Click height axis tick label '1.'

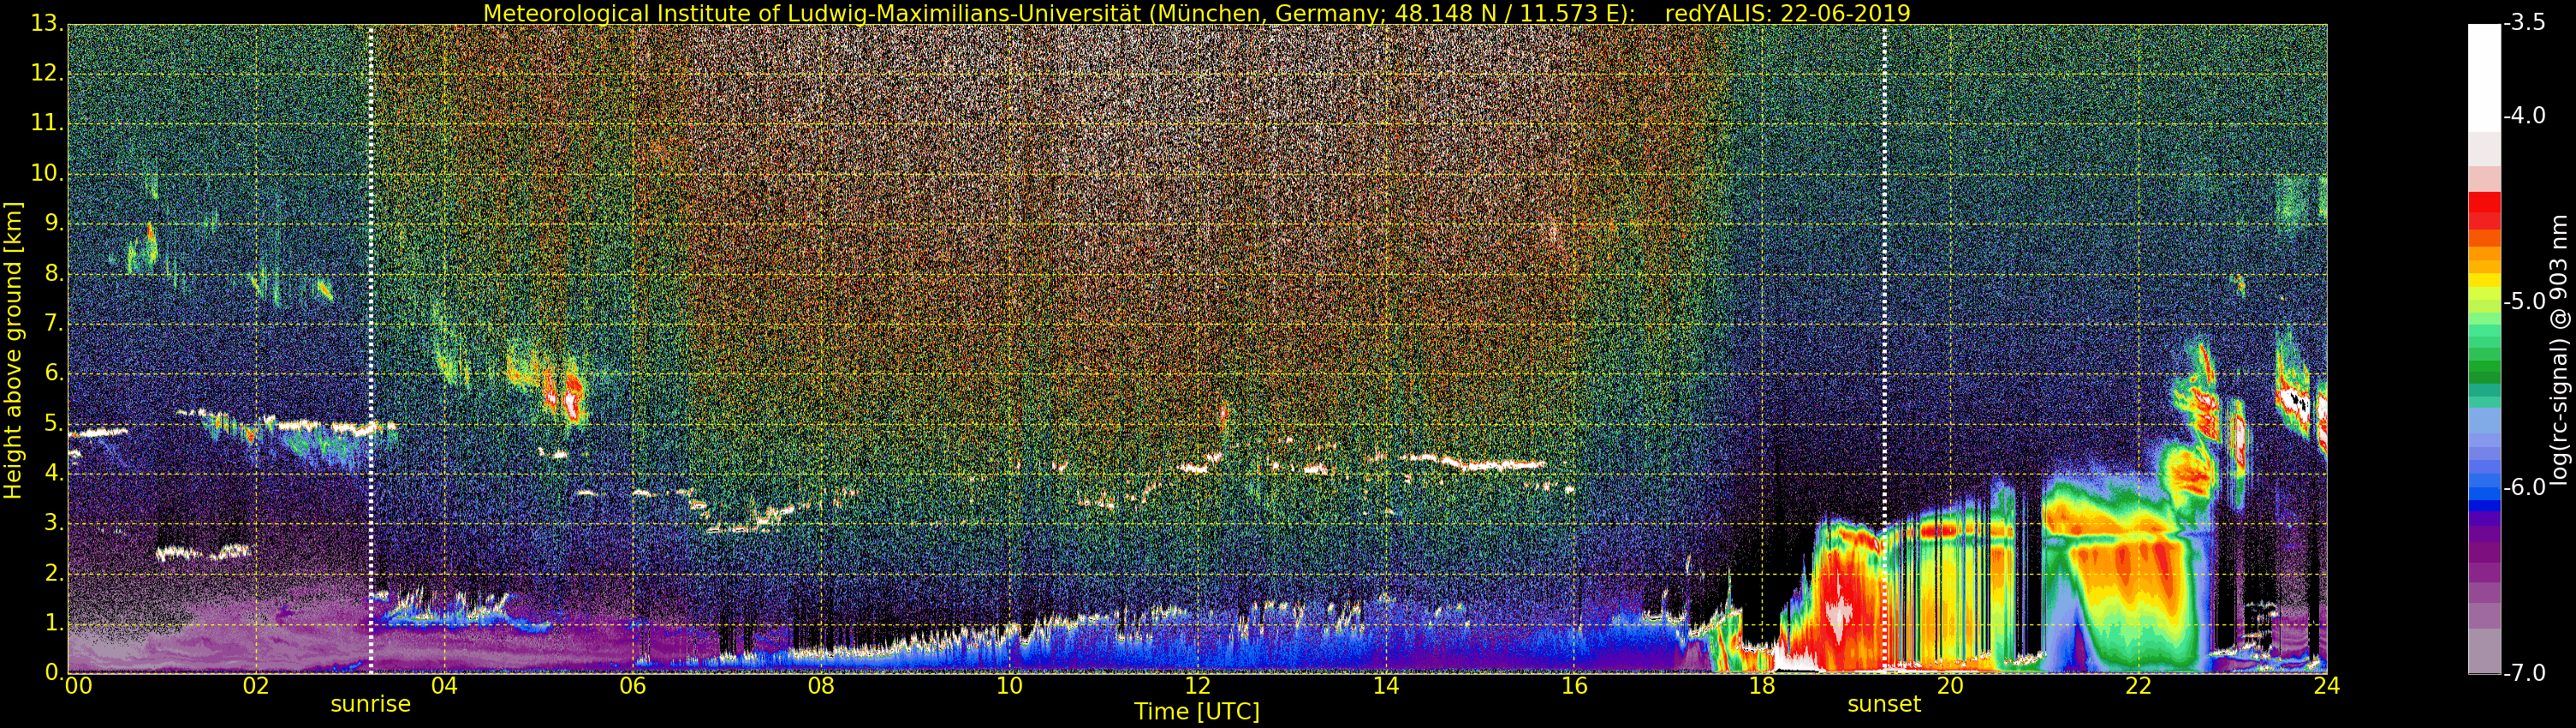click(54, 623)
